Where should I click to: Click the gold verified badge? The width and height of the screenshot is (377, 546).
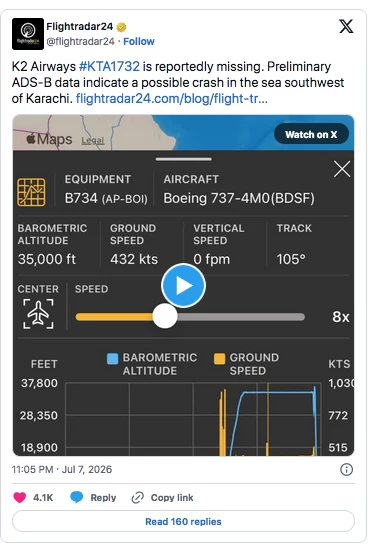(x=121, y=27)
